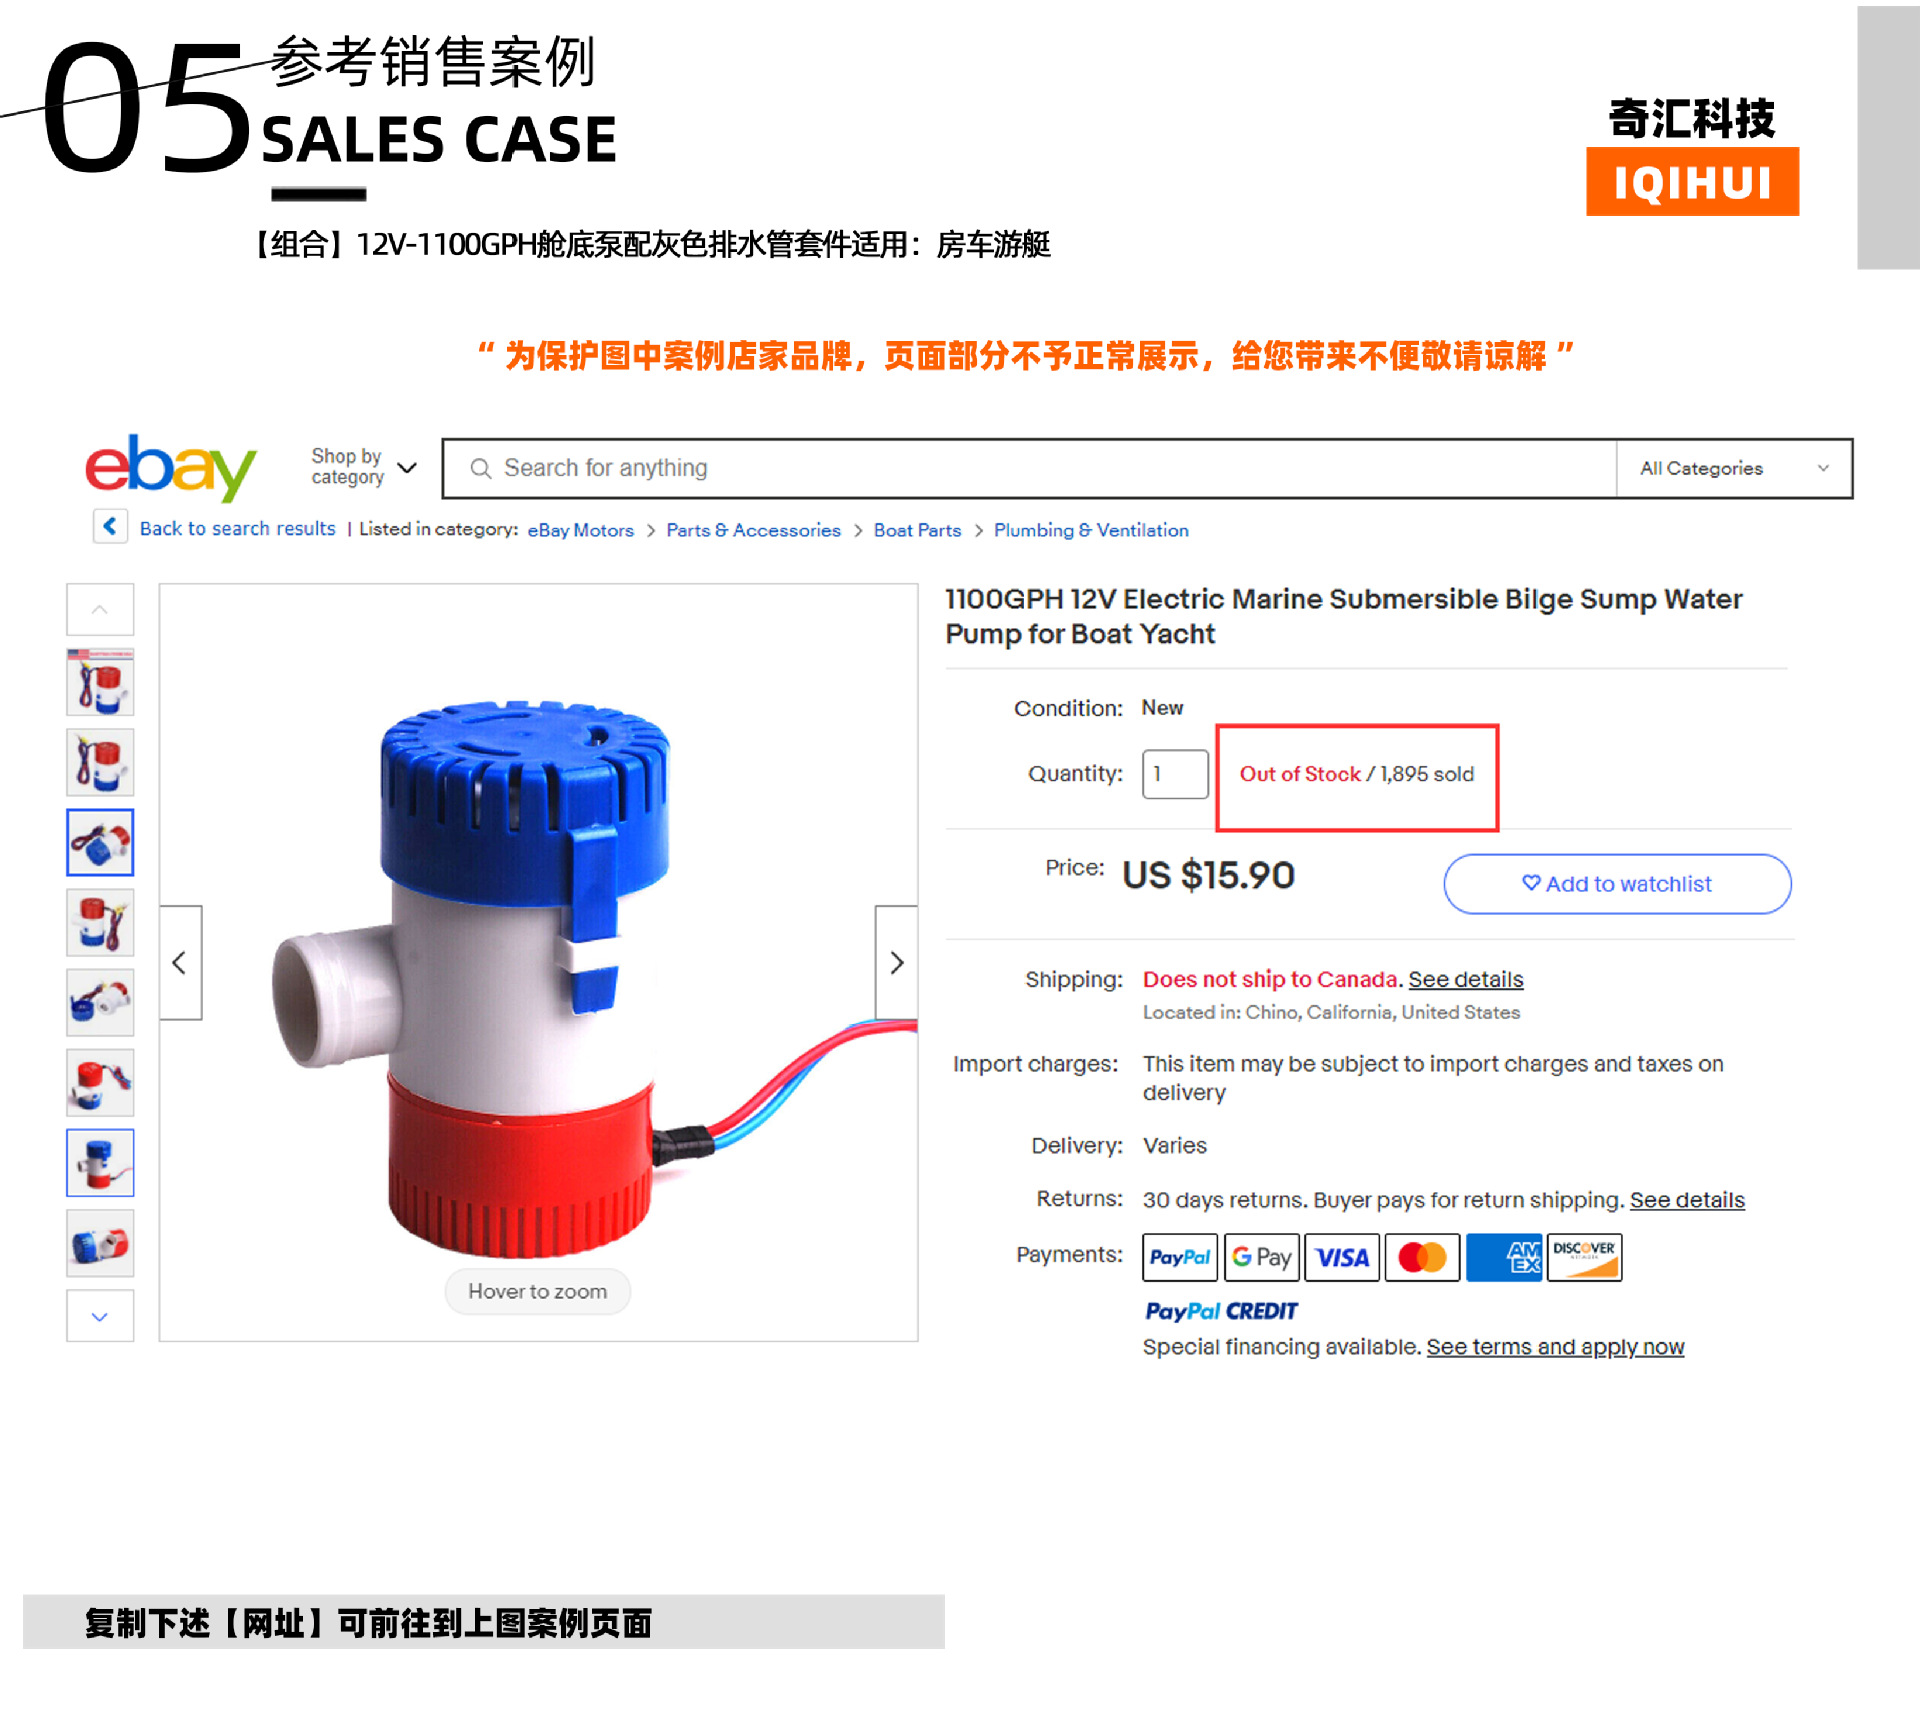This screenshot has width=1920, height=1727.
Task: Show the previous product image arrow
Action: [181, 962]
